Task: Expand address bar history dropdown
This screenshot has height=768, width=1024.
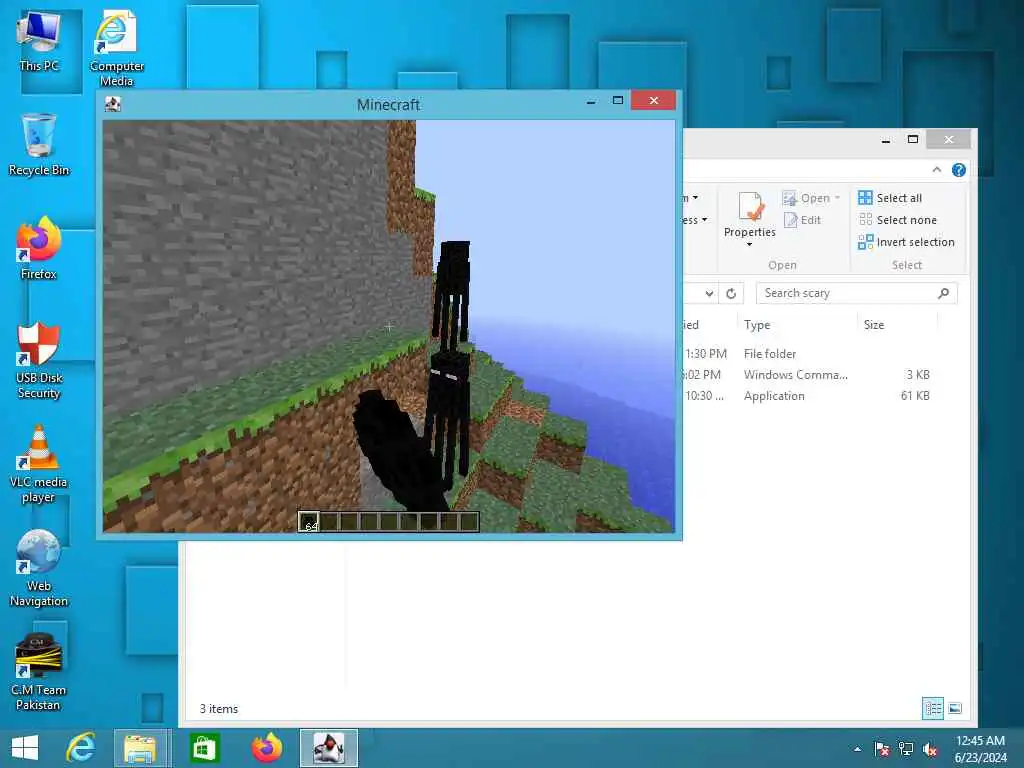Action: 709,294
